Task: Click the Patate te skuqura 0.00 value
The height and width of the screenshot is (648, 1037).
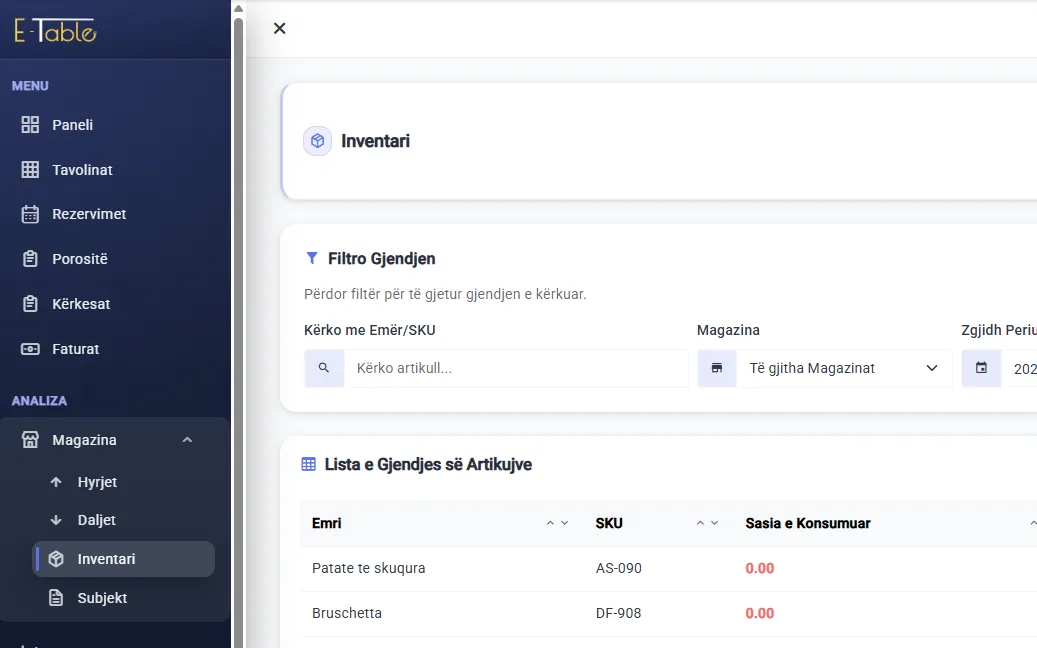Action: pyautogui.click(x=759, y=568)
